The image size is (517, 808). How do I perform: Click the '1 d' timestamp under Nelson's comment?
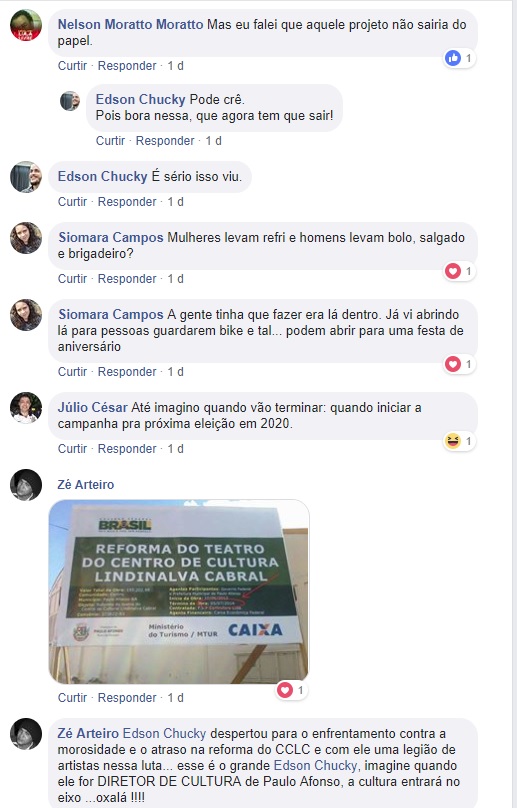click(176, 66)
